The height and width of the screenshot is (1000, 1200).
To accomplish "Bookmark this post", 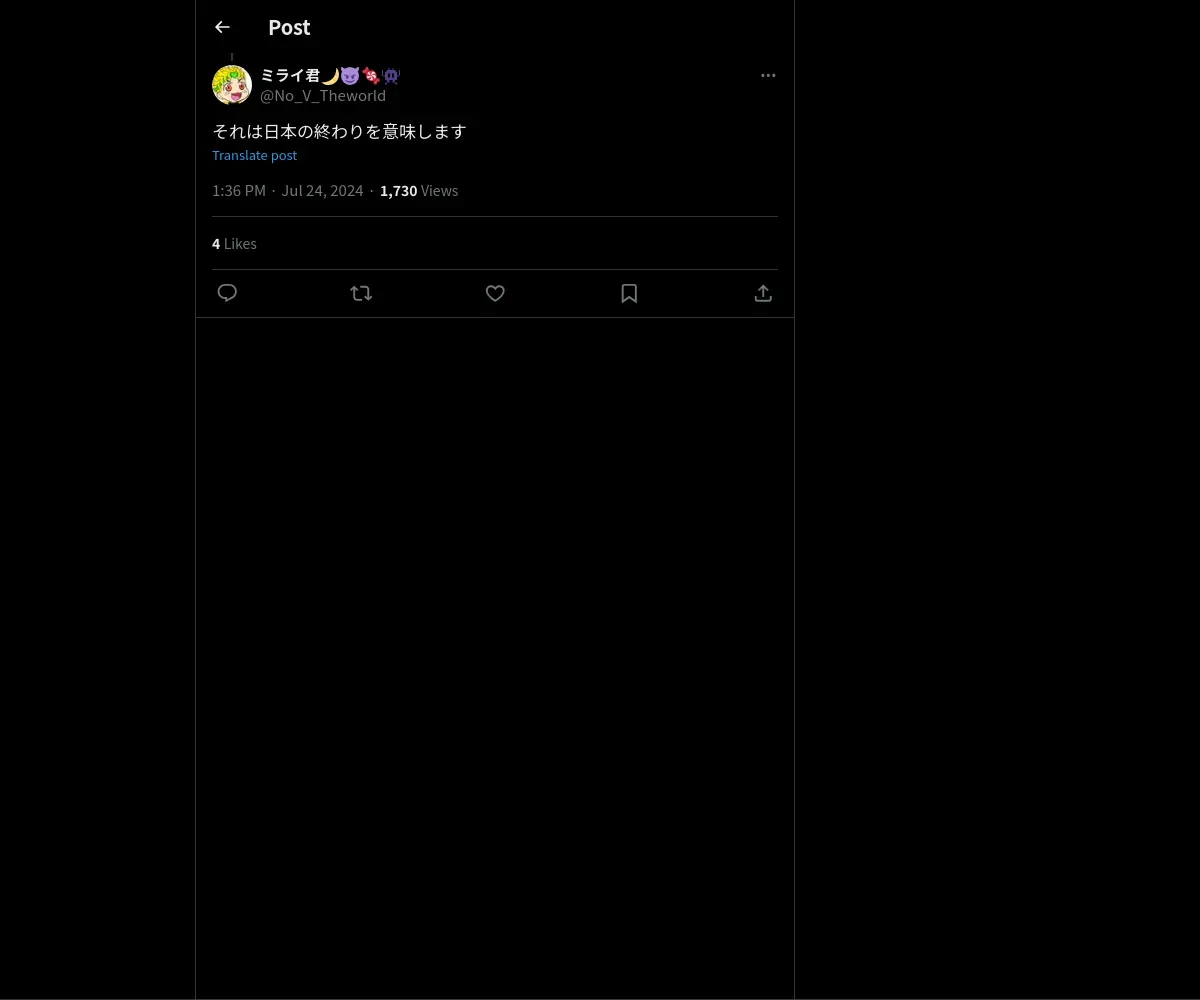I will (x=629, y=293).
